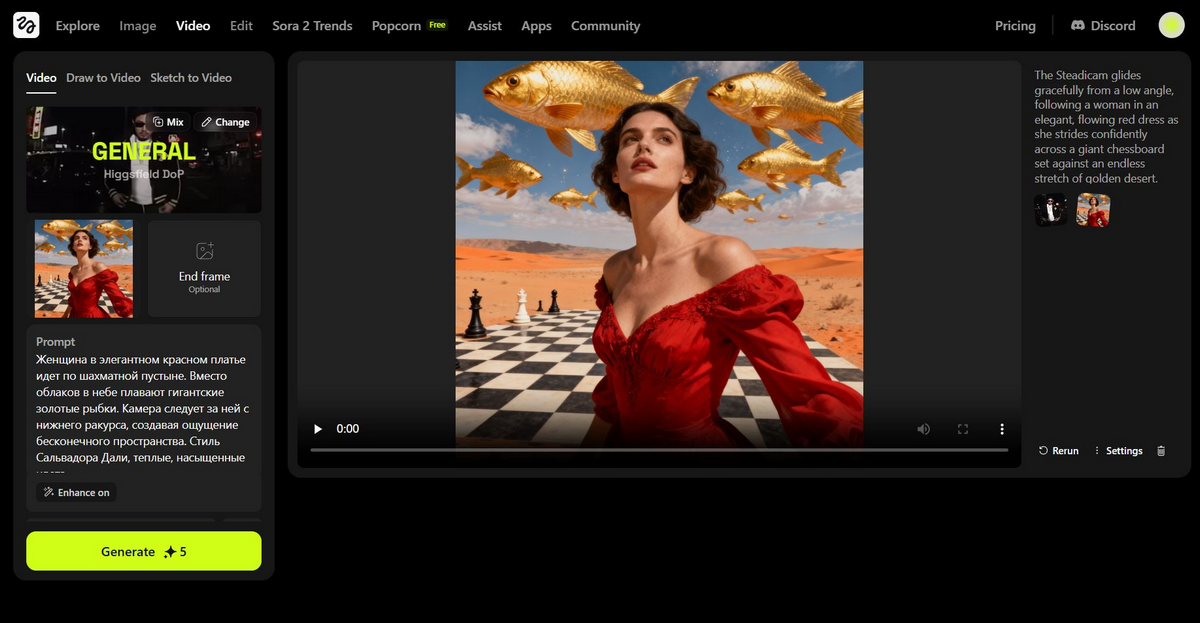Open the video in fullscreen
1200x623 pixels.
click(963, 429)
